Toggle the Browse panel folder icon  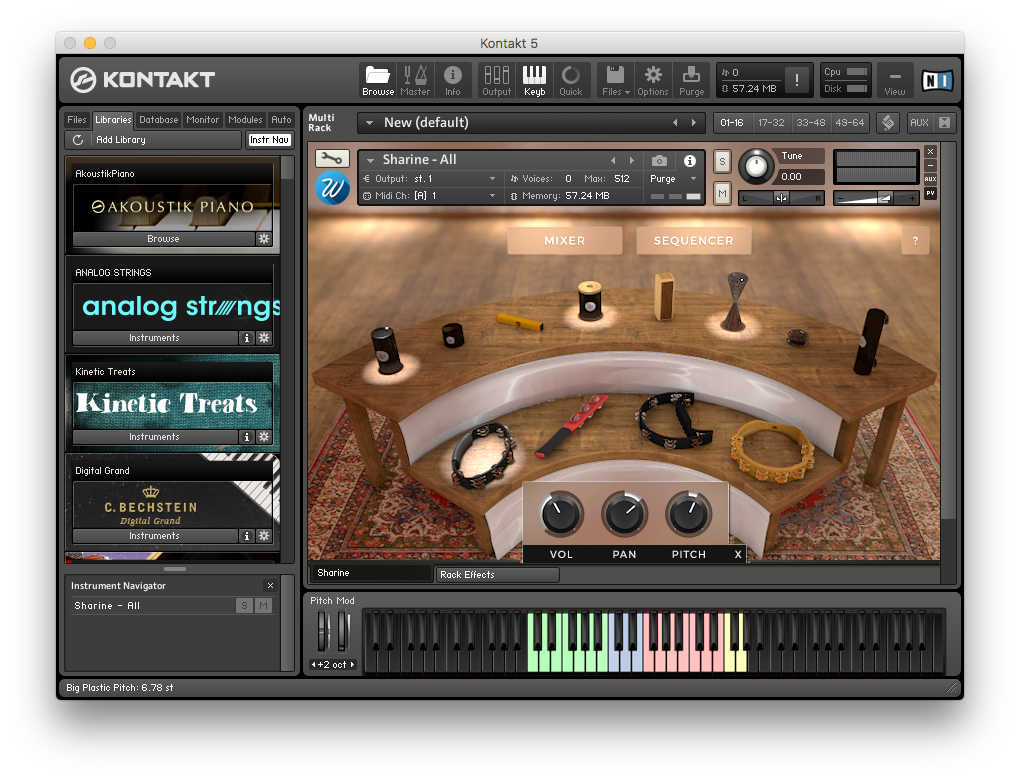378,81
